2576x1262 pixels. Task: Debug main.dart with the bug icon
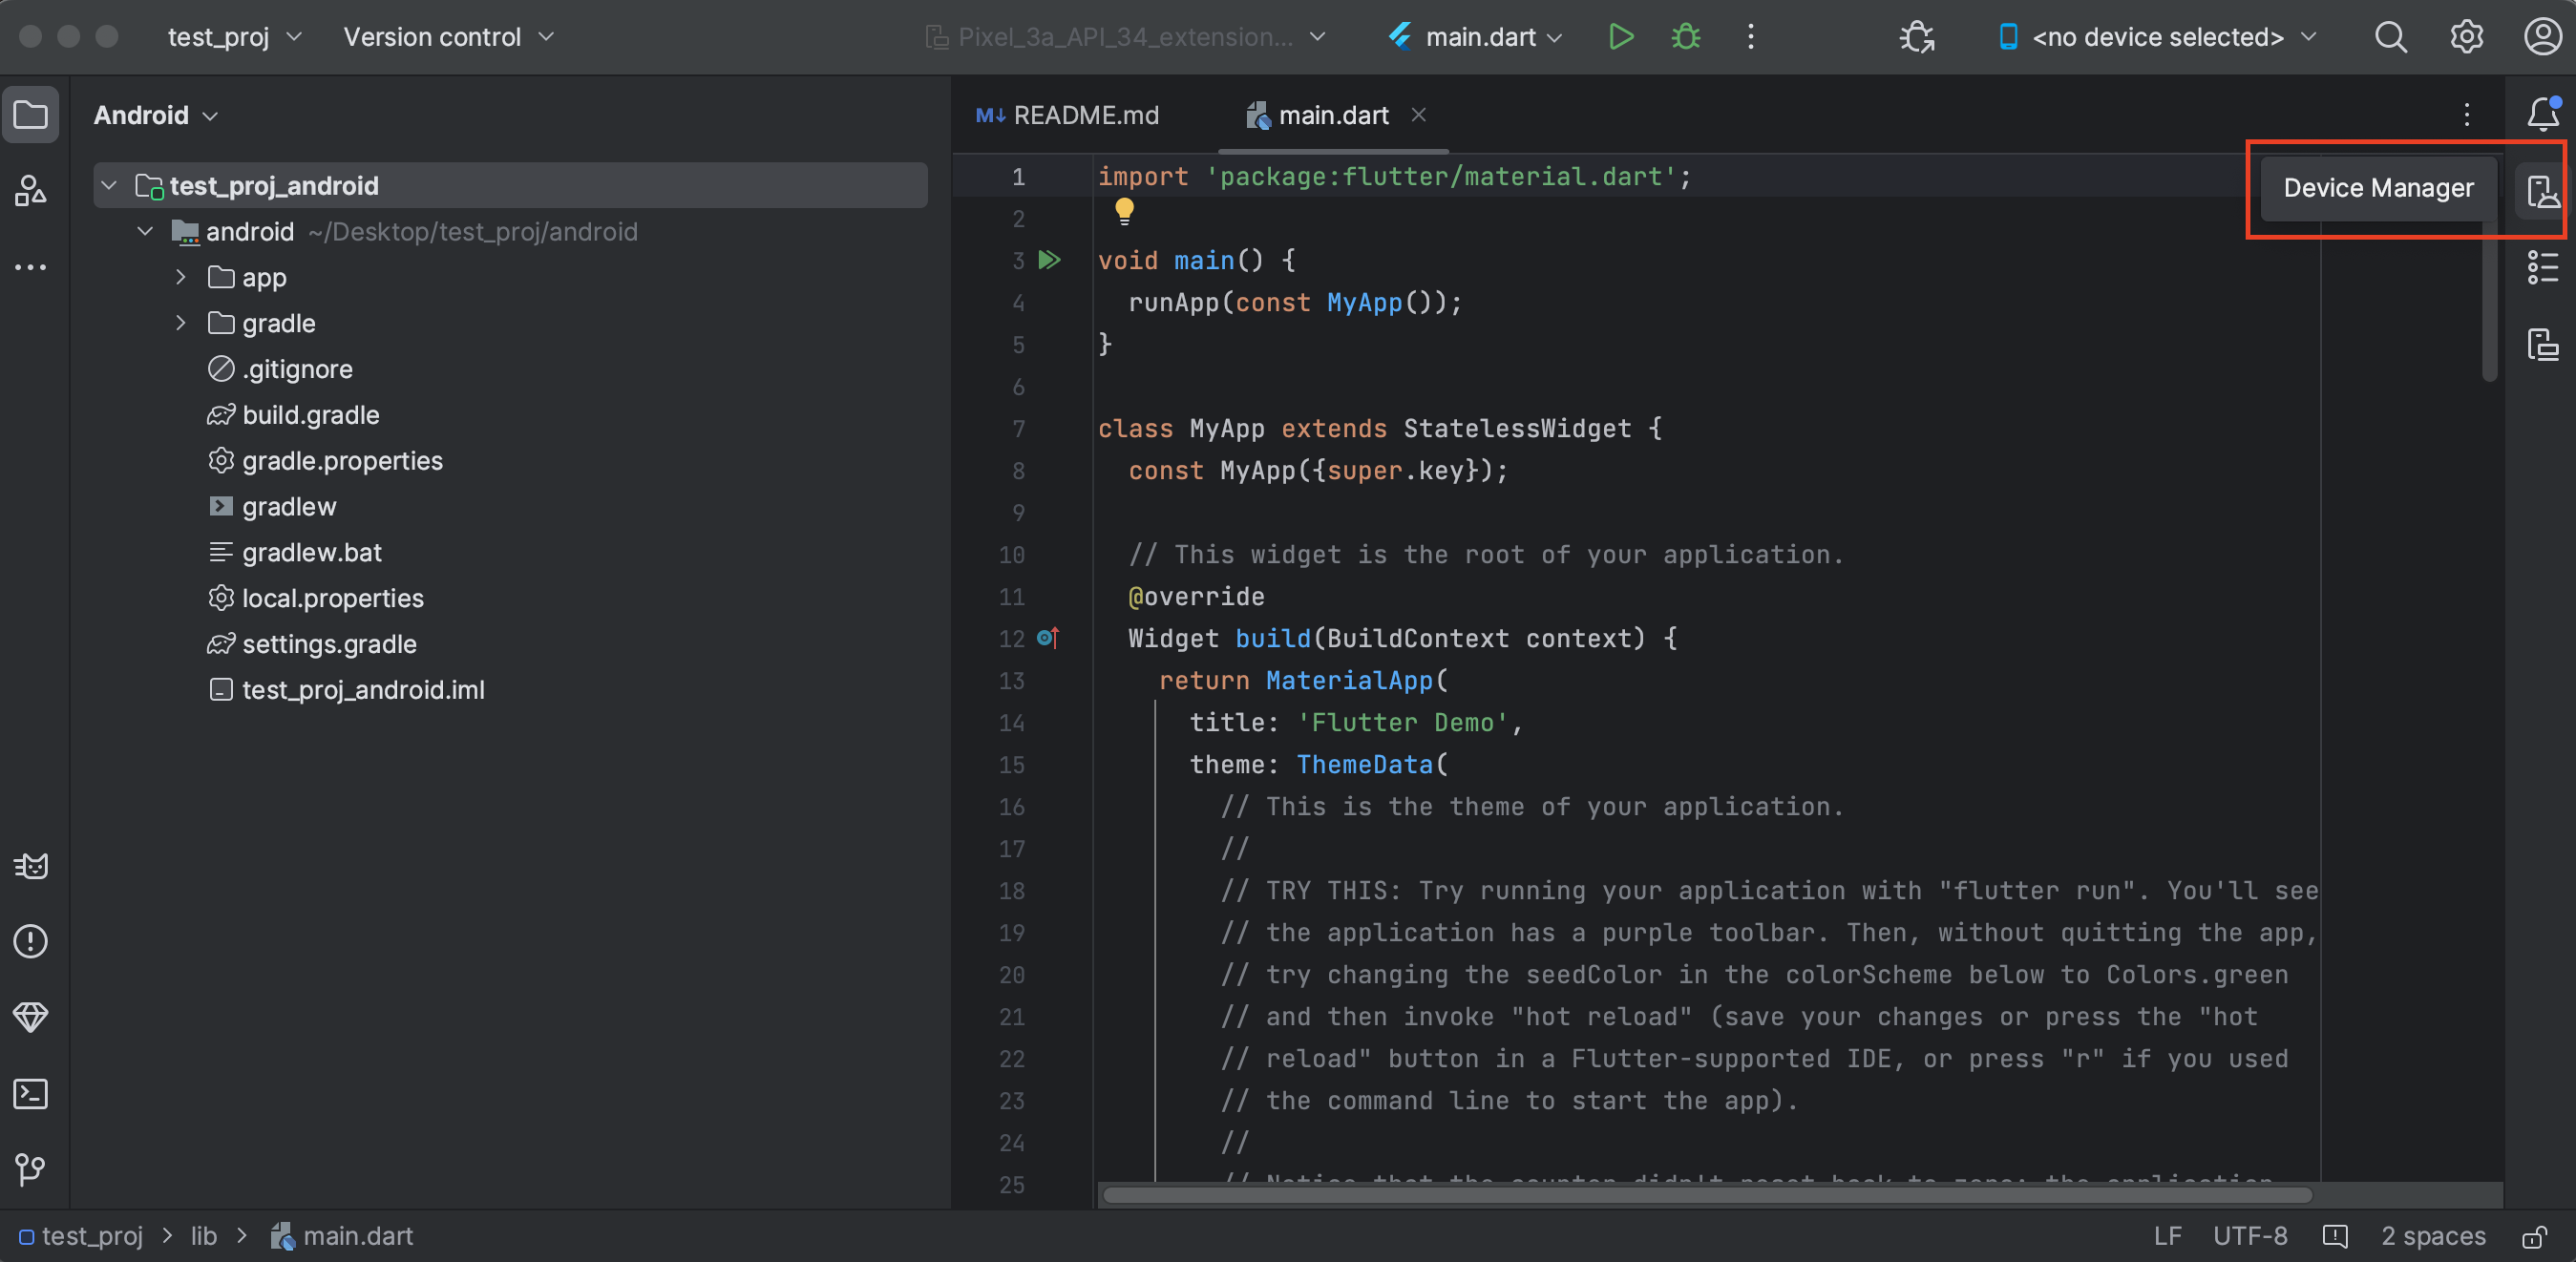[x=1686, y=37]
